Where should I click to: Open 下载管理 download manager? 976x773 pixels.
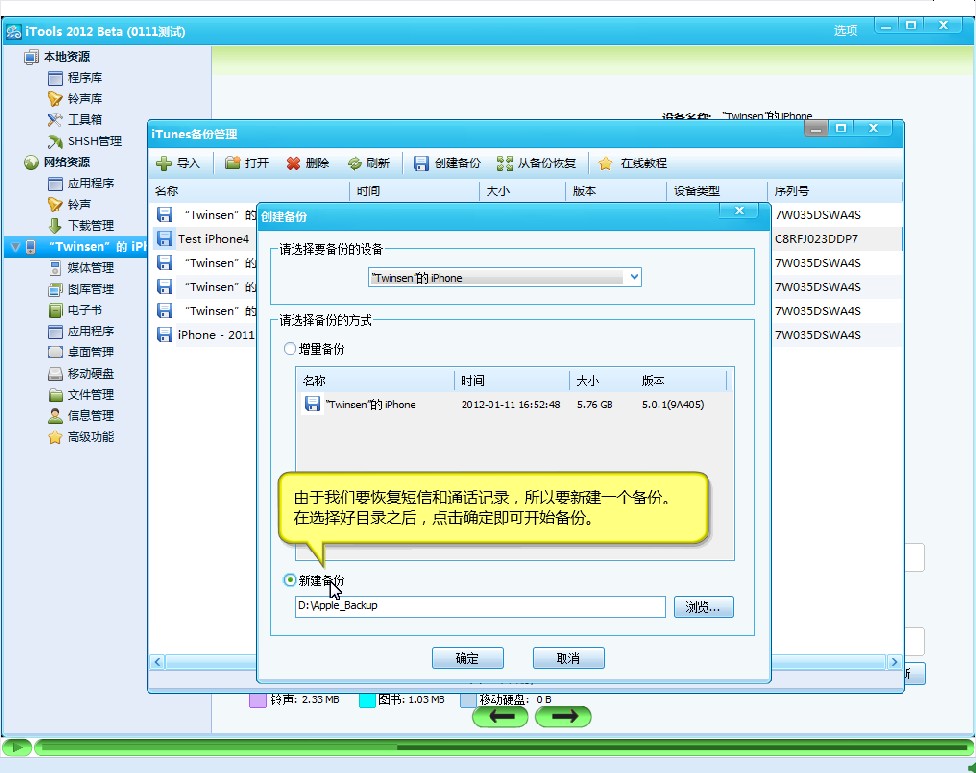coord(81,225)
